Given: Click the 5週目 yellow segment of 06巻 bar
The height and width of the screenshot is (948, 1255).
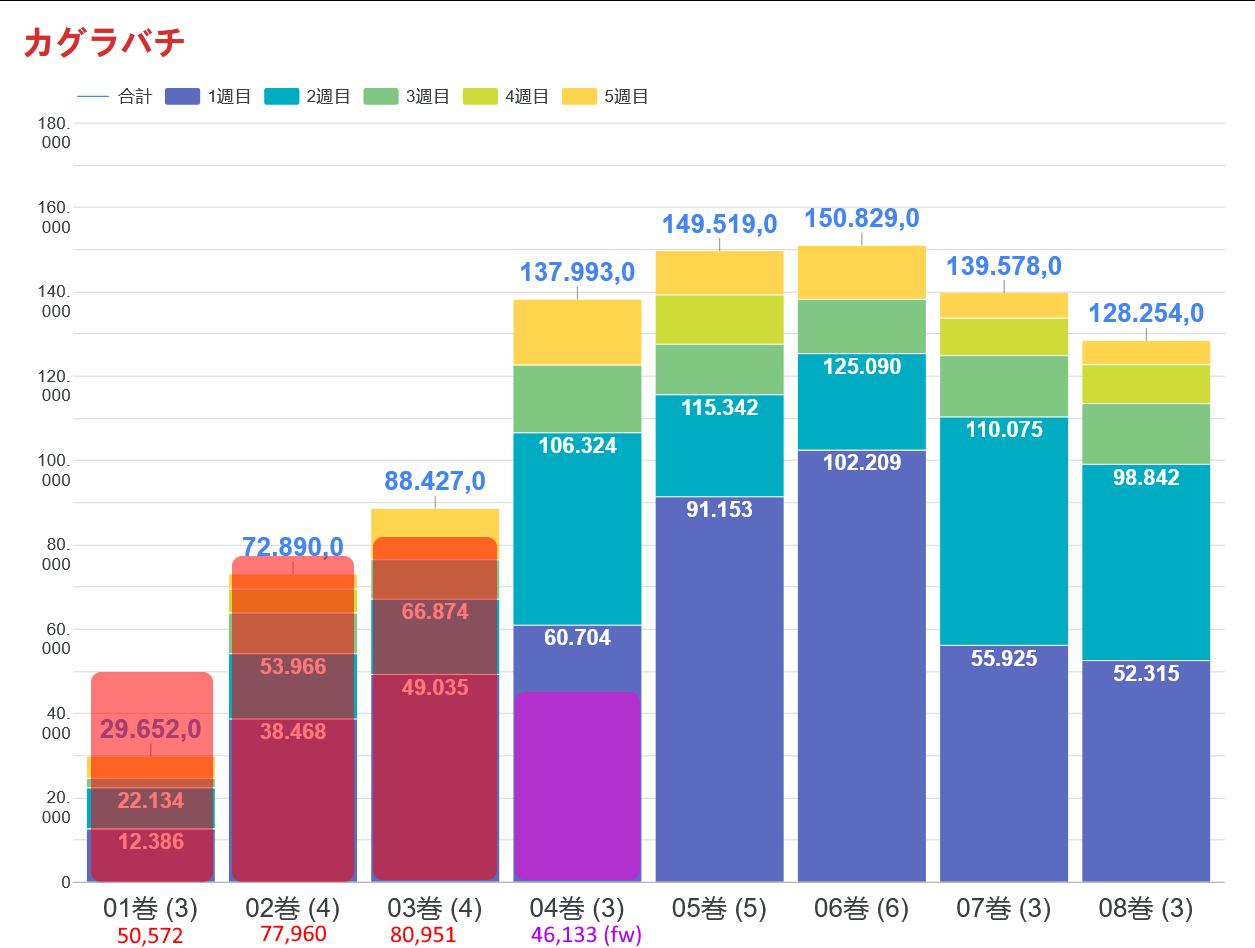Looking at the screenshot, I should (862, 272).
